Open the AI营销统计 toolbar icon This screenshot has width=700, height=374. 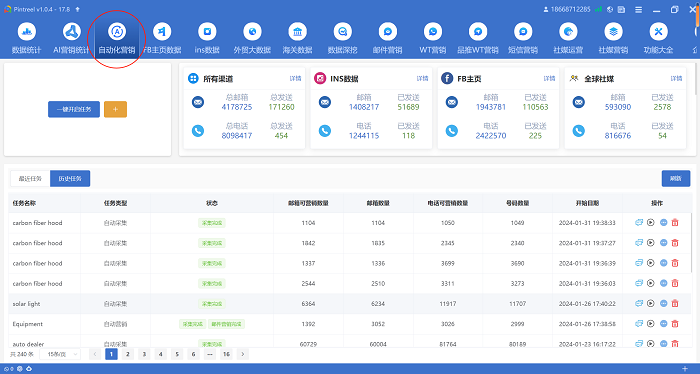click(x=71, y=38)
